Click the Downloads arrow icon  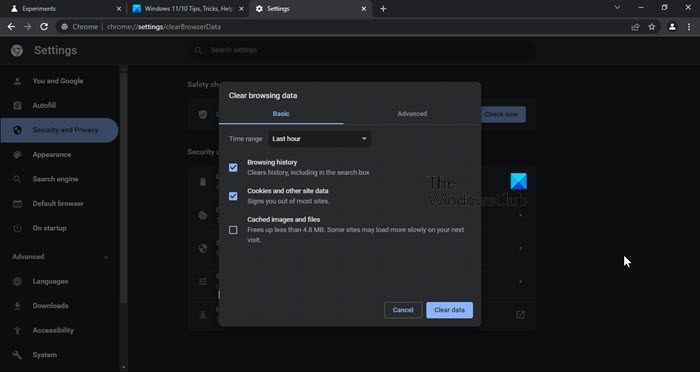tap(17, 306)
